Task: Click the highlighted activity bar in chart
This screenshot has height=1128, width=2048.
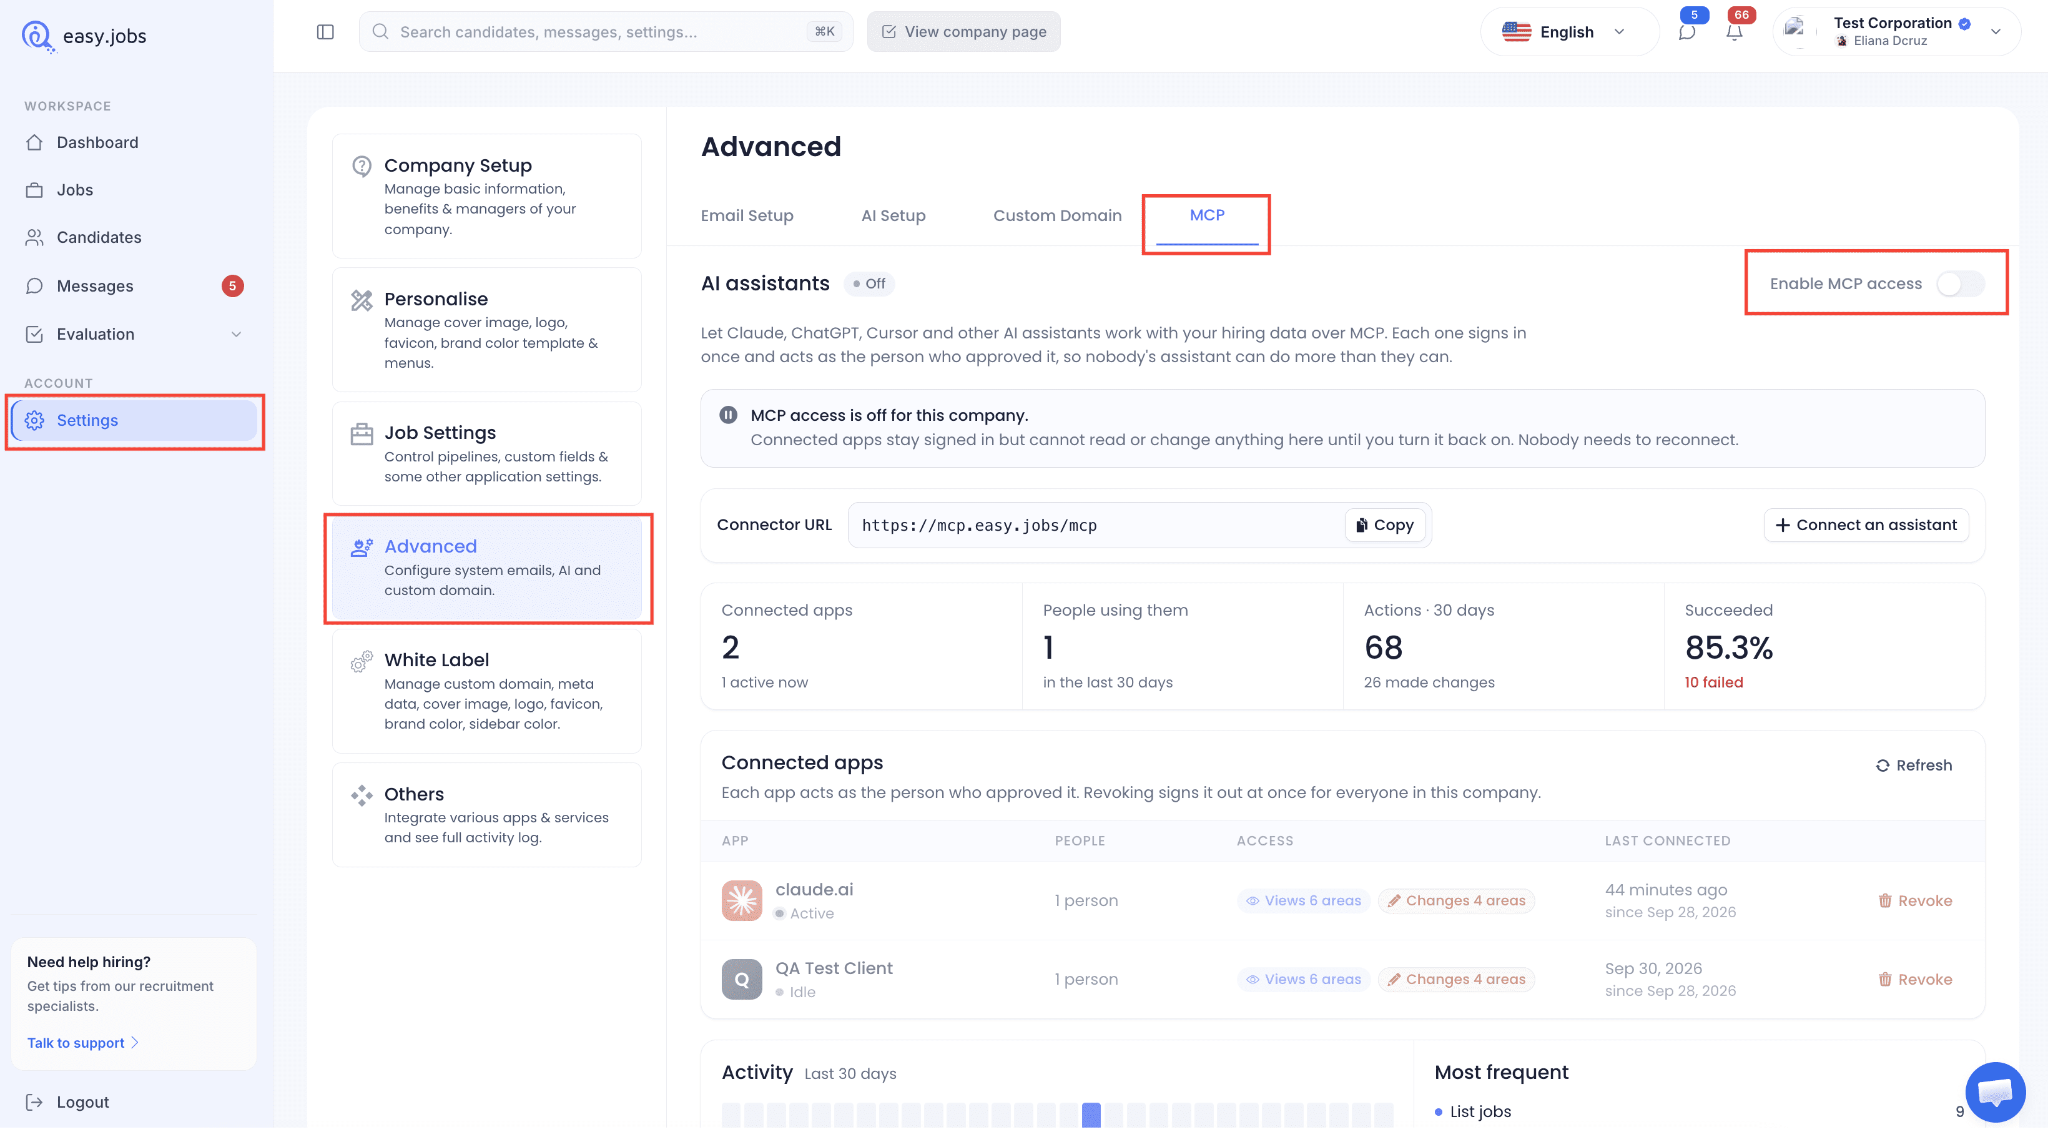Action: click(1091, 1115)
